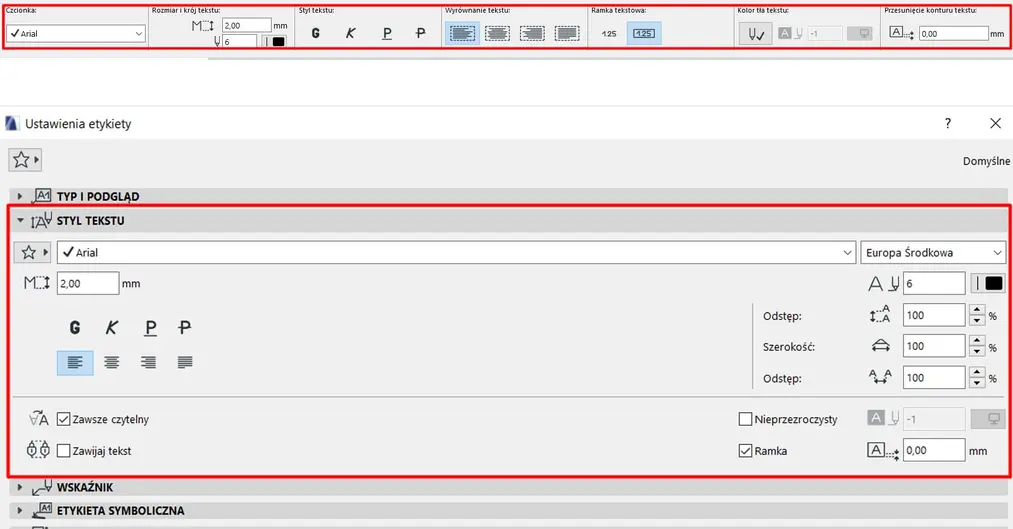Click pen number 6 field in dialog

tap(934, 283)
